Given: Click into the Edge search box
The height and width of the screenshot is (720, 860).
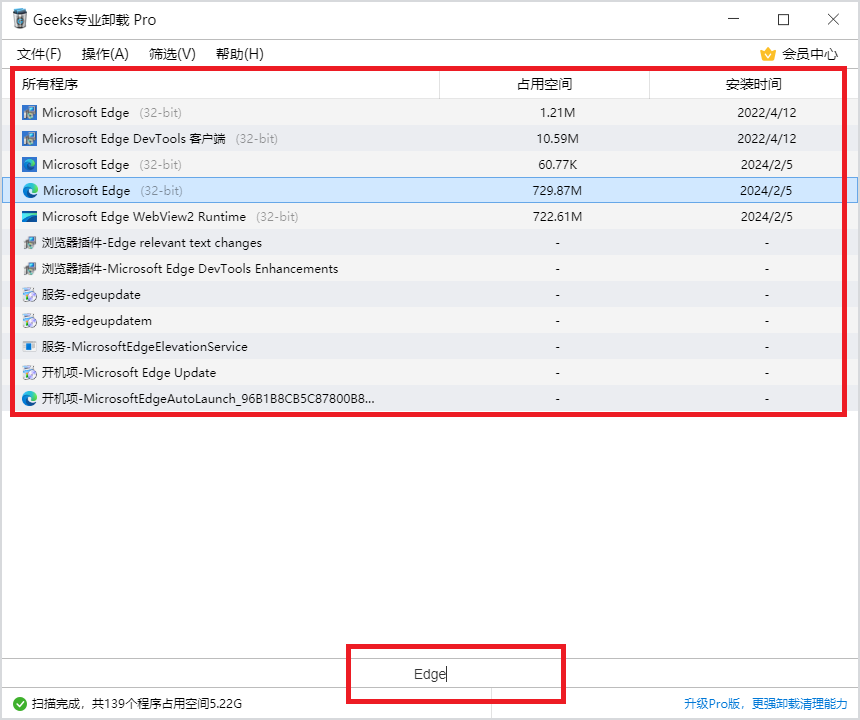Looking at the screenshot, I should click(430, 673).
